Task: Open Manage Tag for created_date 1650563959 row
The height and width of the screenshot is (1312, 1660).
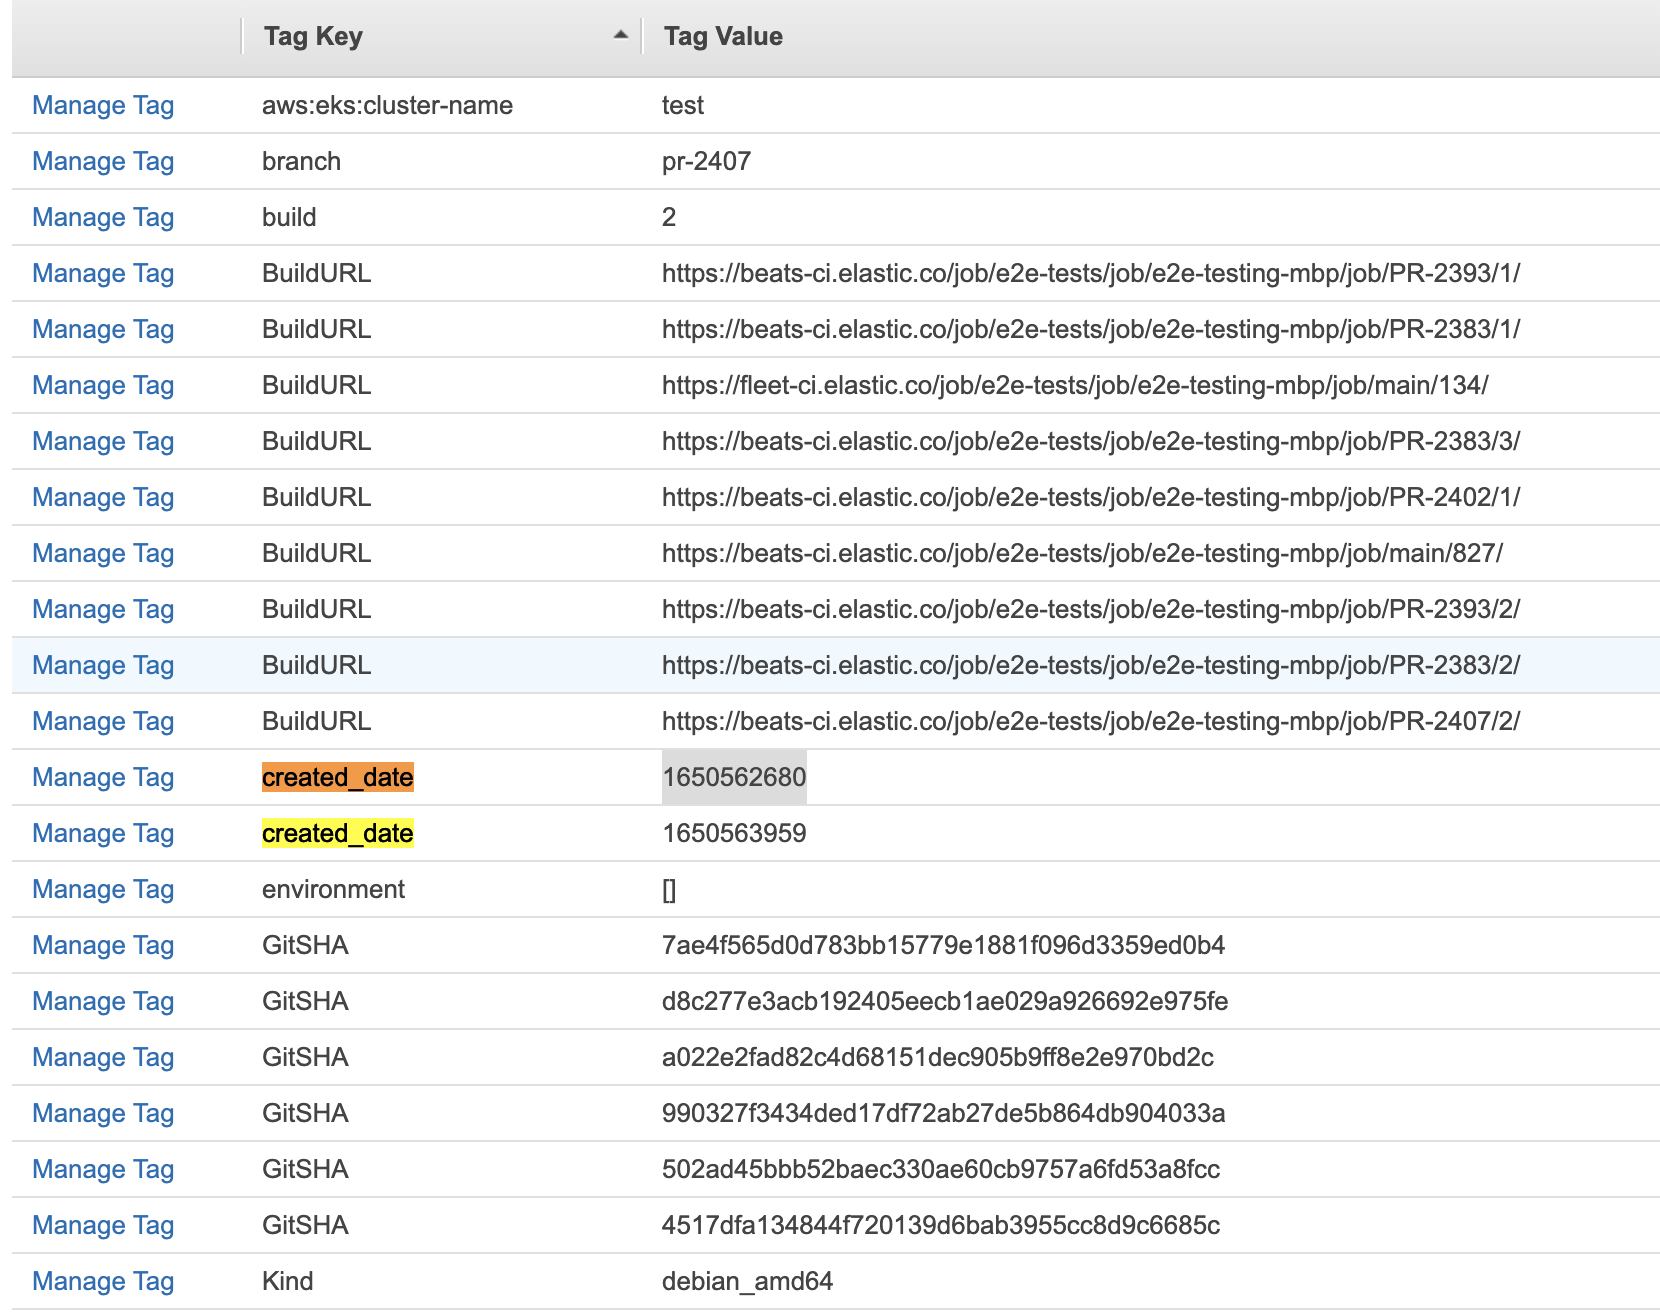Action: 103,833
